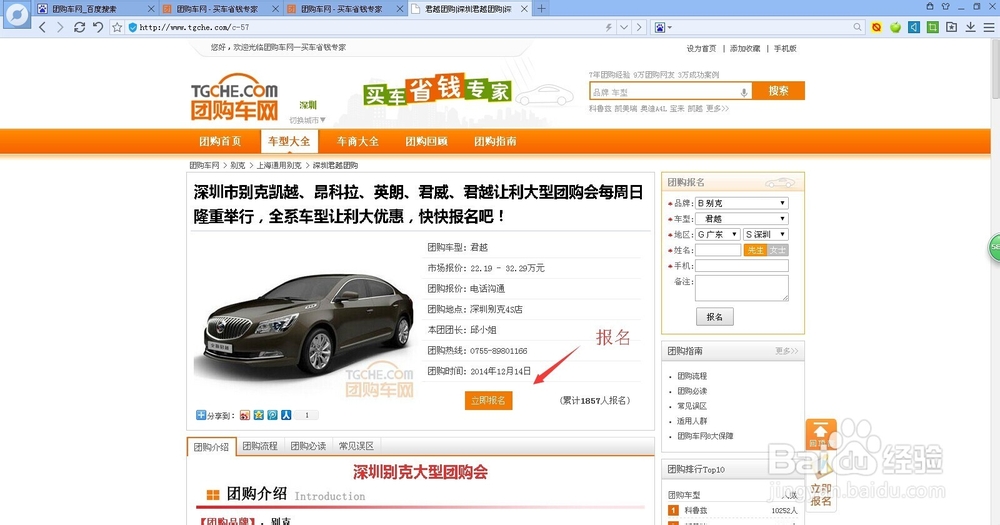This screenshot has height=525, width=1000.
Task: Click the 姓名 input field
Action: click(x=718, y=250)
